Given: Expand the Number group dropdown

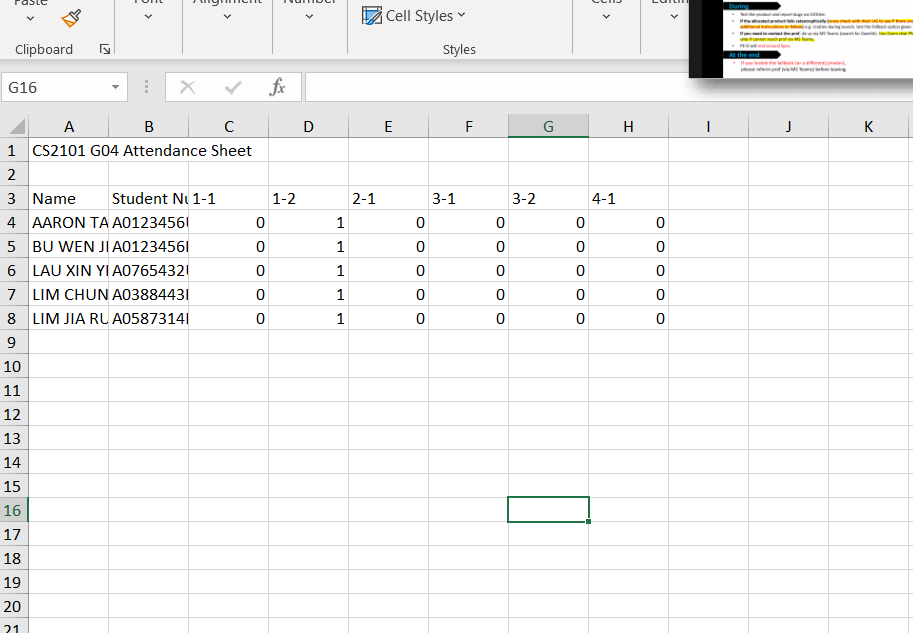Looking at the screenshot, I should pos(309,17).
